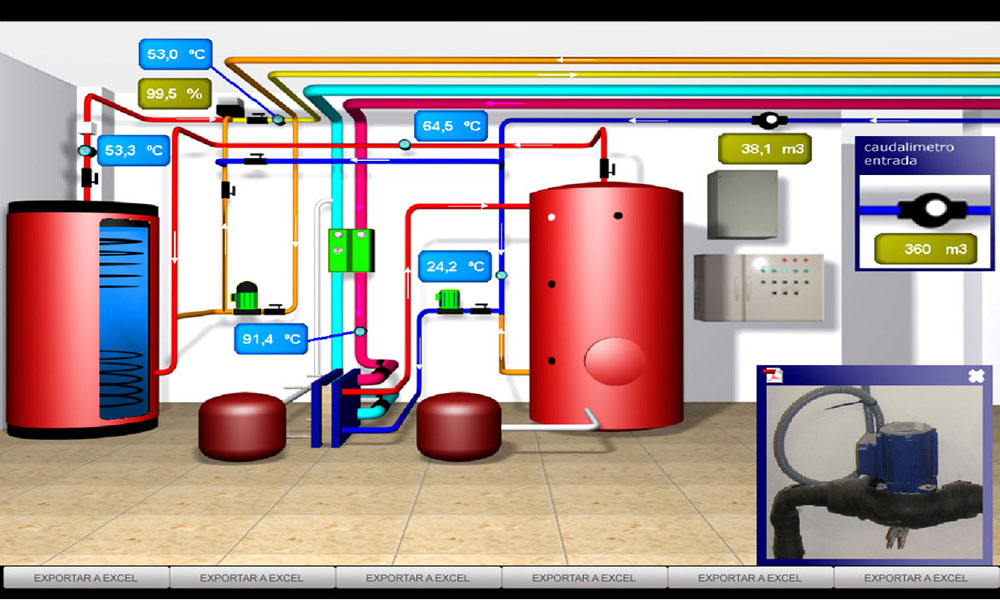This screenshot has height=600, width=1000.
Task: Click the control panel with indicator lights
Action: 759,287
